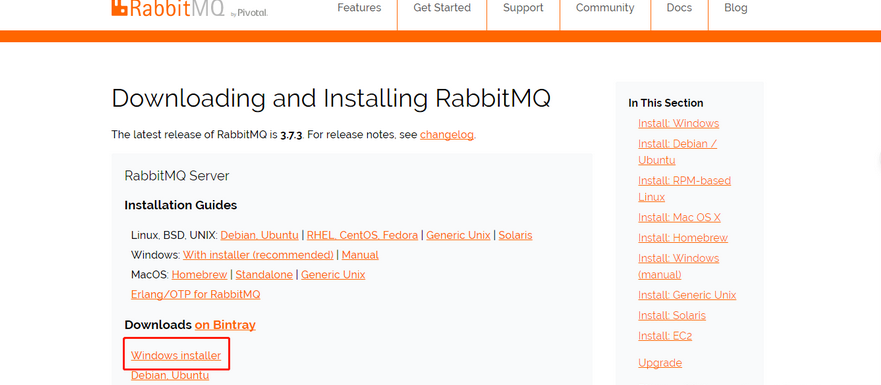The width and height of the screenshot is (881, 385).
Task: Open sidebar Install: Solaris link
Action: click(671, 315)
